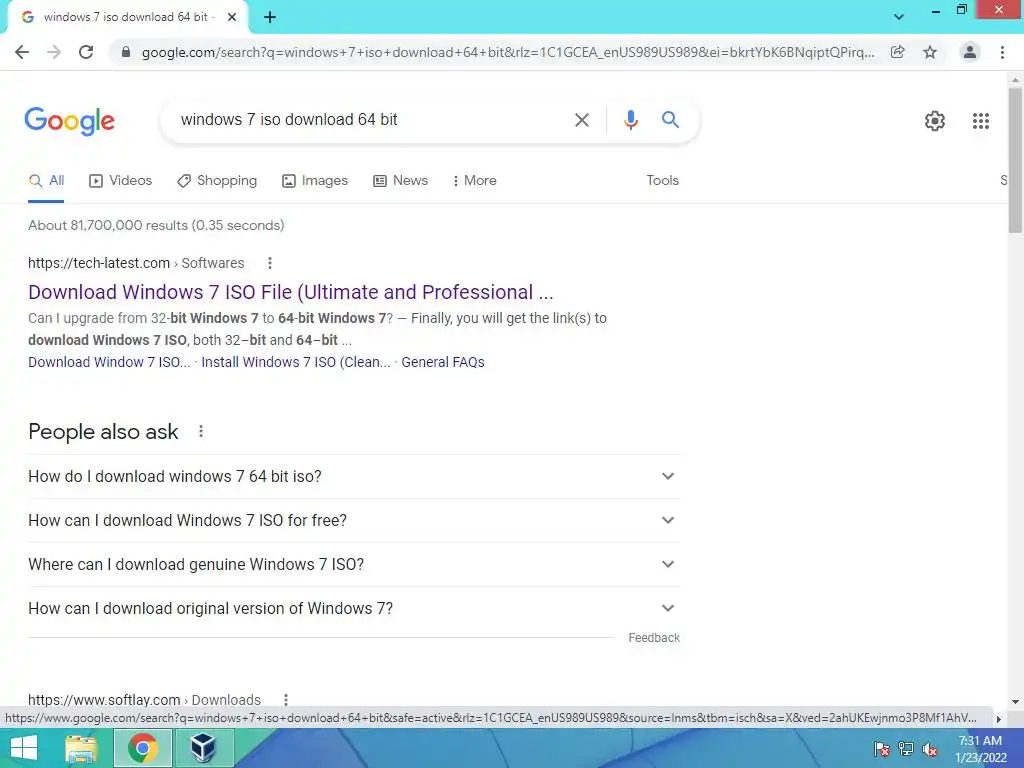Reload the page with refresh icon
Image resolution: width=1024 pixels, height=768 pixels.
(x=86, y=52)
